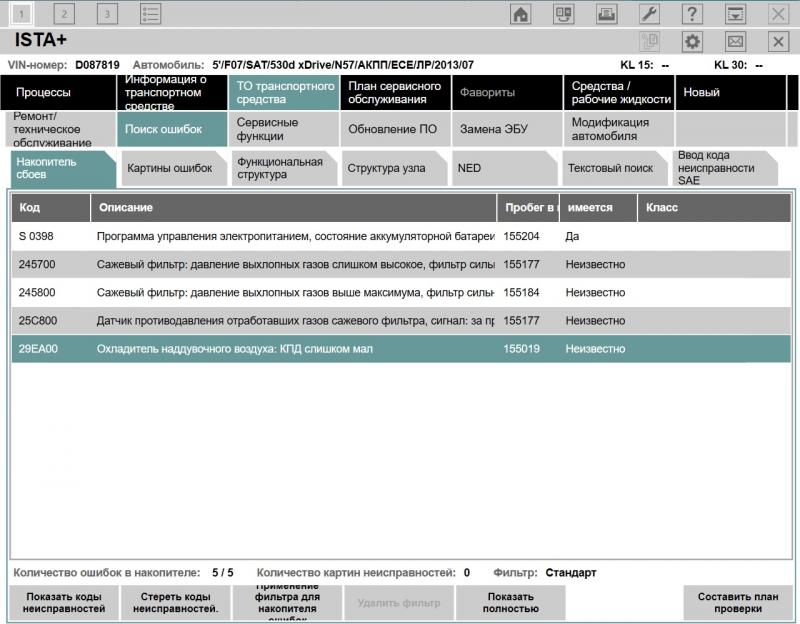Click Составить план проверки button
This screenshot has width=800, height=624.
(738, 603)
